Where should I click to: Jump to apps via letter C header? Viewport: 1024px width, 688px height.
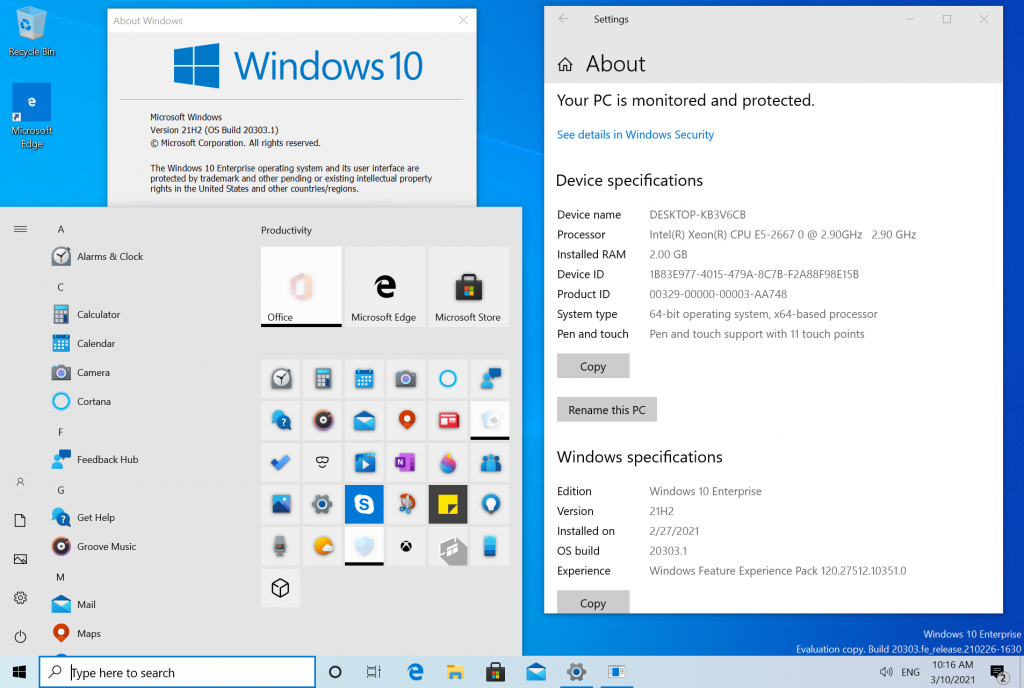60,287
